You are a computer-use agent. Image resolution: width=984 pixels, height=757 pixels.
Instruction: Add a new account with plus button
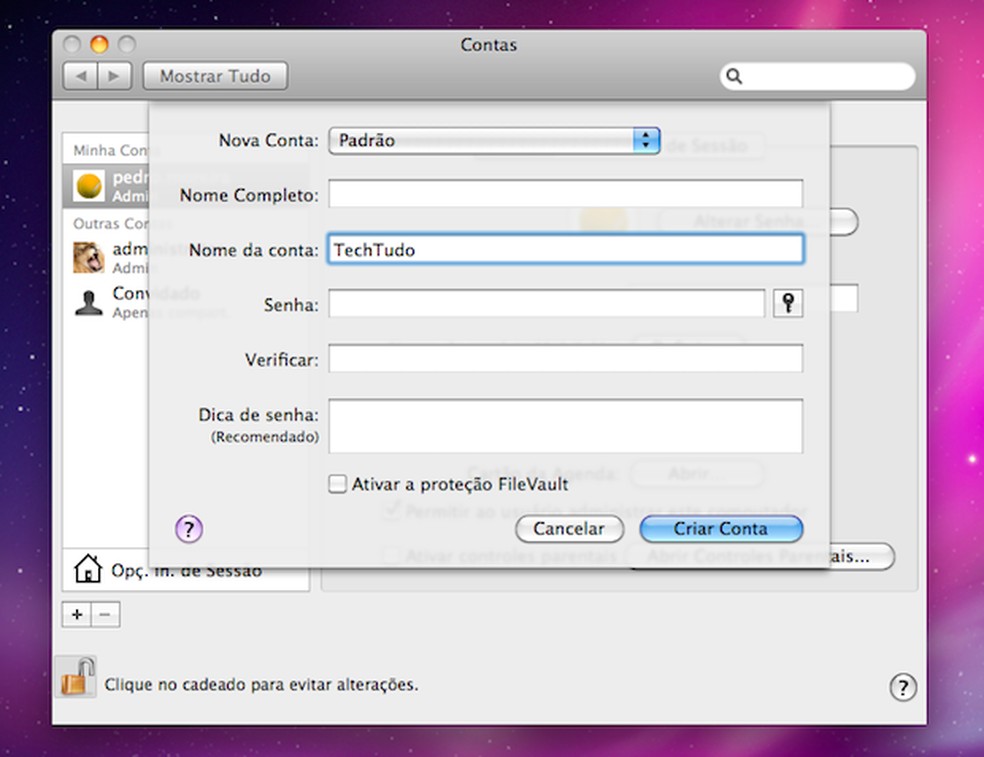coord(77,615)
